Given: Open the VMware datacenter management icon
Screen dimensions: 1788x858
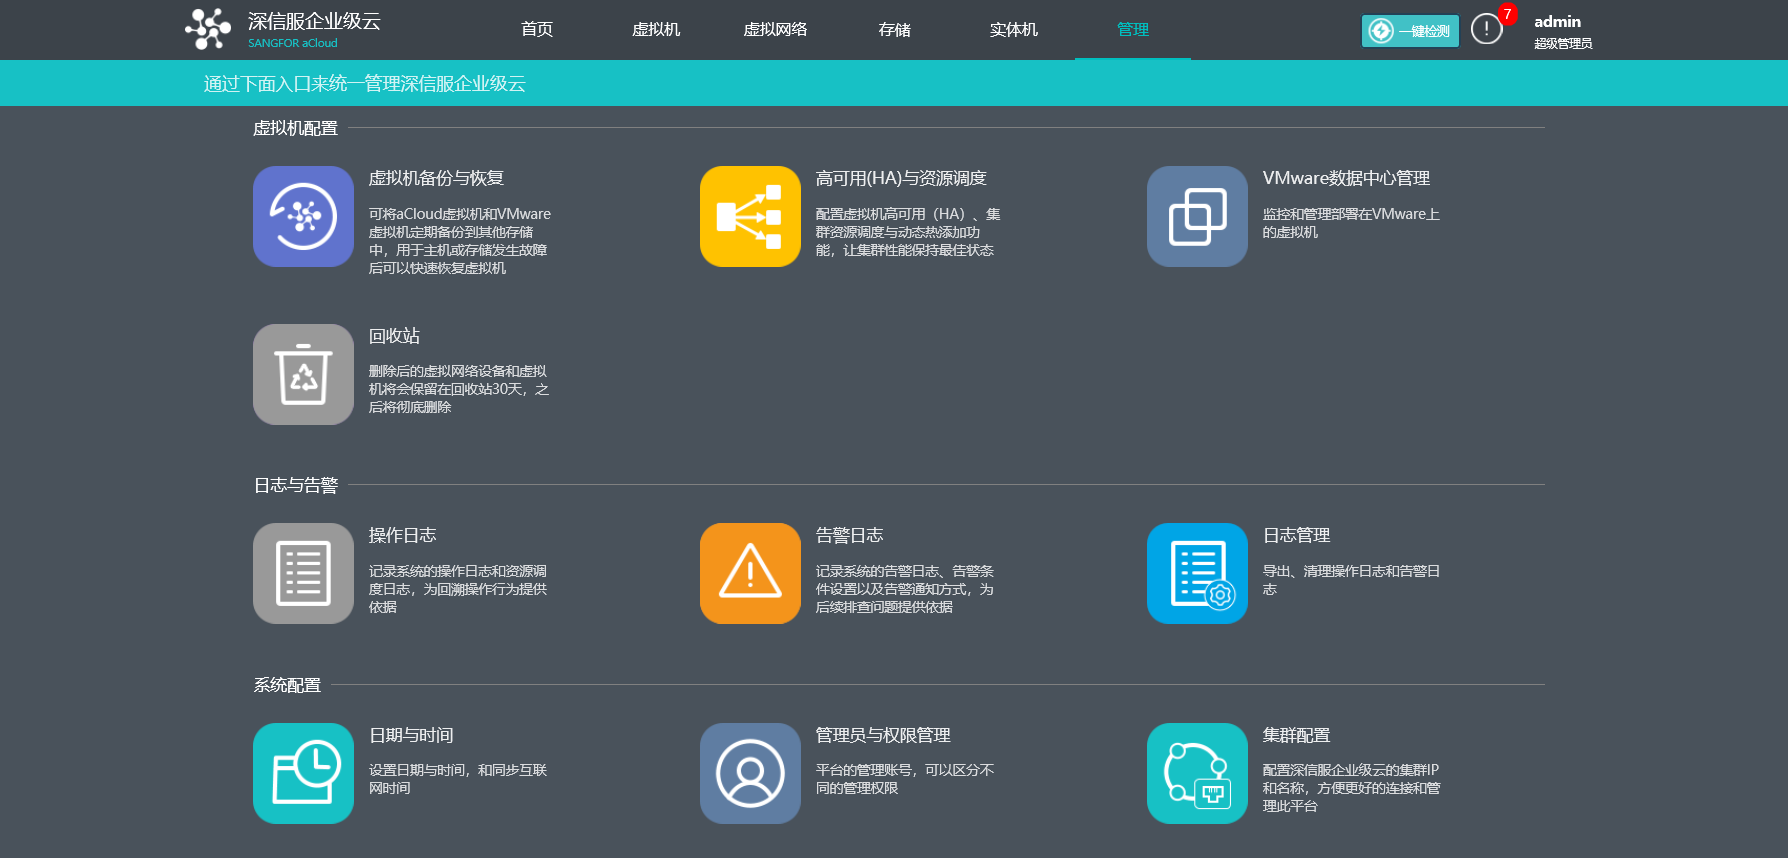Looking at the screenshot, I should [1197, 216].
